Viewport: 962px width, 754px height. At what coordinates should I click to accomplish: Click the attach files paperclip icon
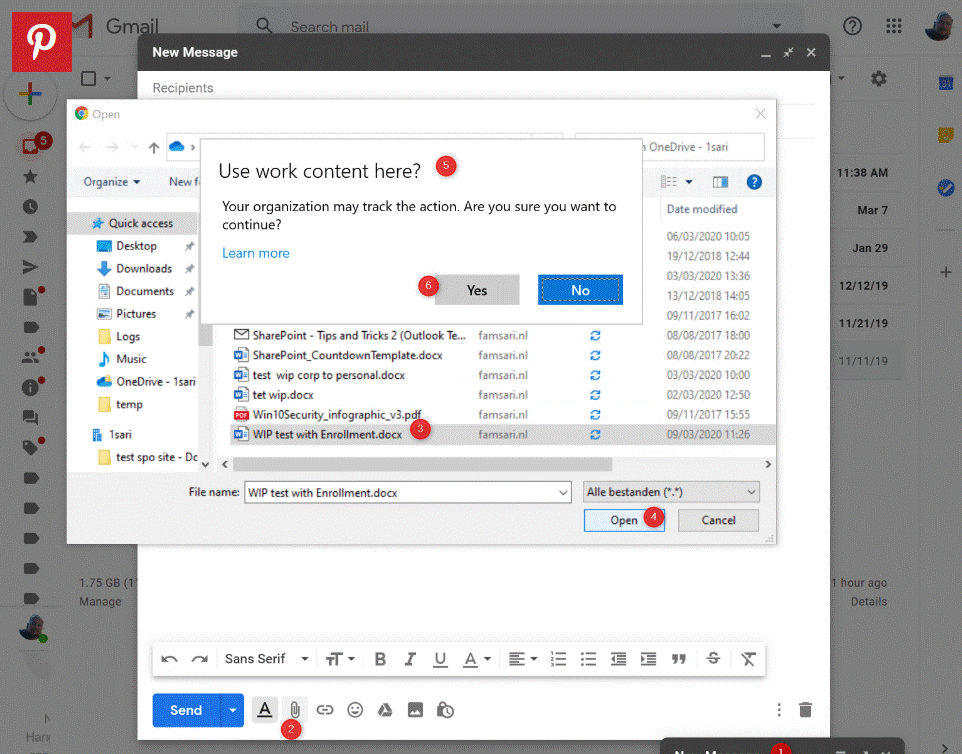(x=295, y=710)
